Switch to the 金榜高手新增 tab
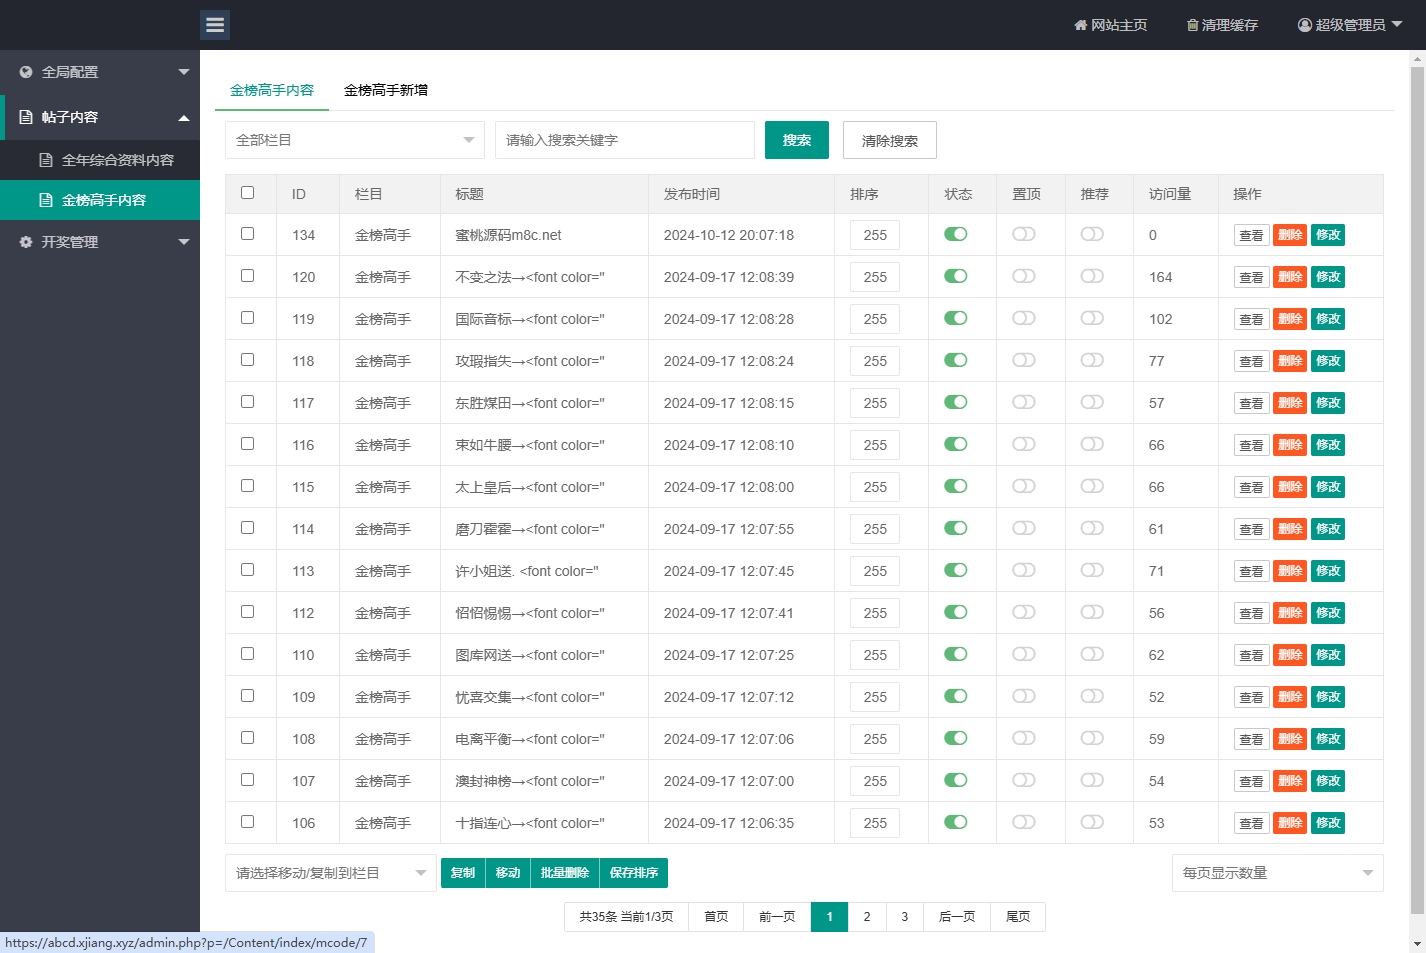1426x953 pixels. pos(386,90)
